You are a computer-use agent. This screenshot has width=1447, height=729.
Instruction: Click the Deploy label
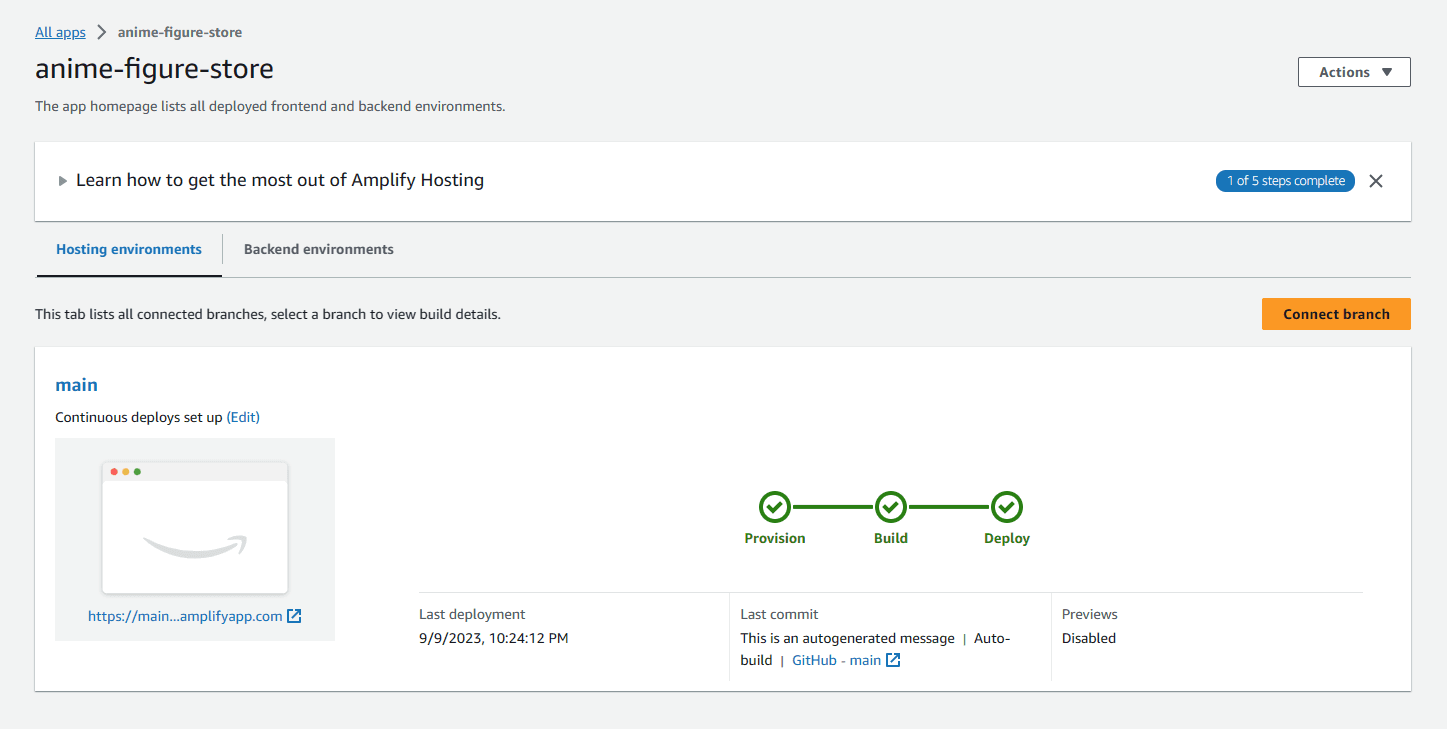tap(1007, 538)
